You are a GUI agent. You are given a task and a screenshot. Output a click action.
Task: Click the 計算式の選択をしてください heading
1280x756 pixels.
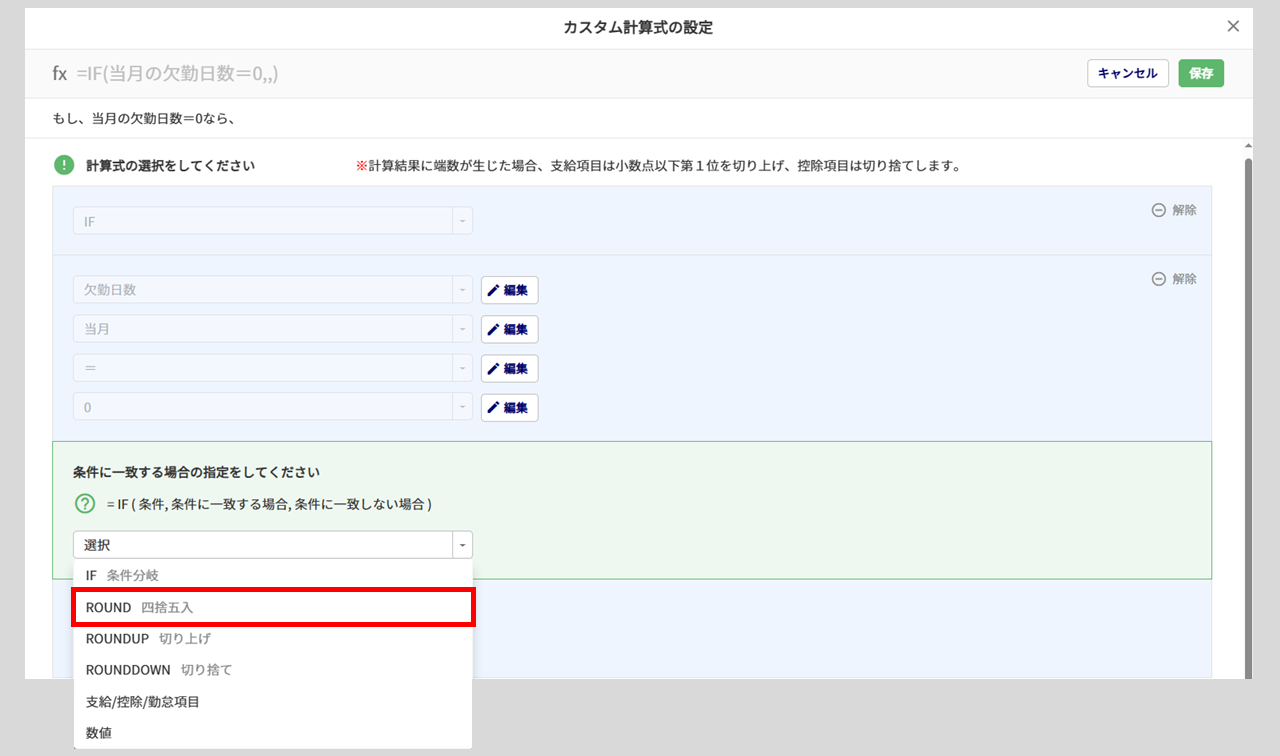[x=170, y=166]
